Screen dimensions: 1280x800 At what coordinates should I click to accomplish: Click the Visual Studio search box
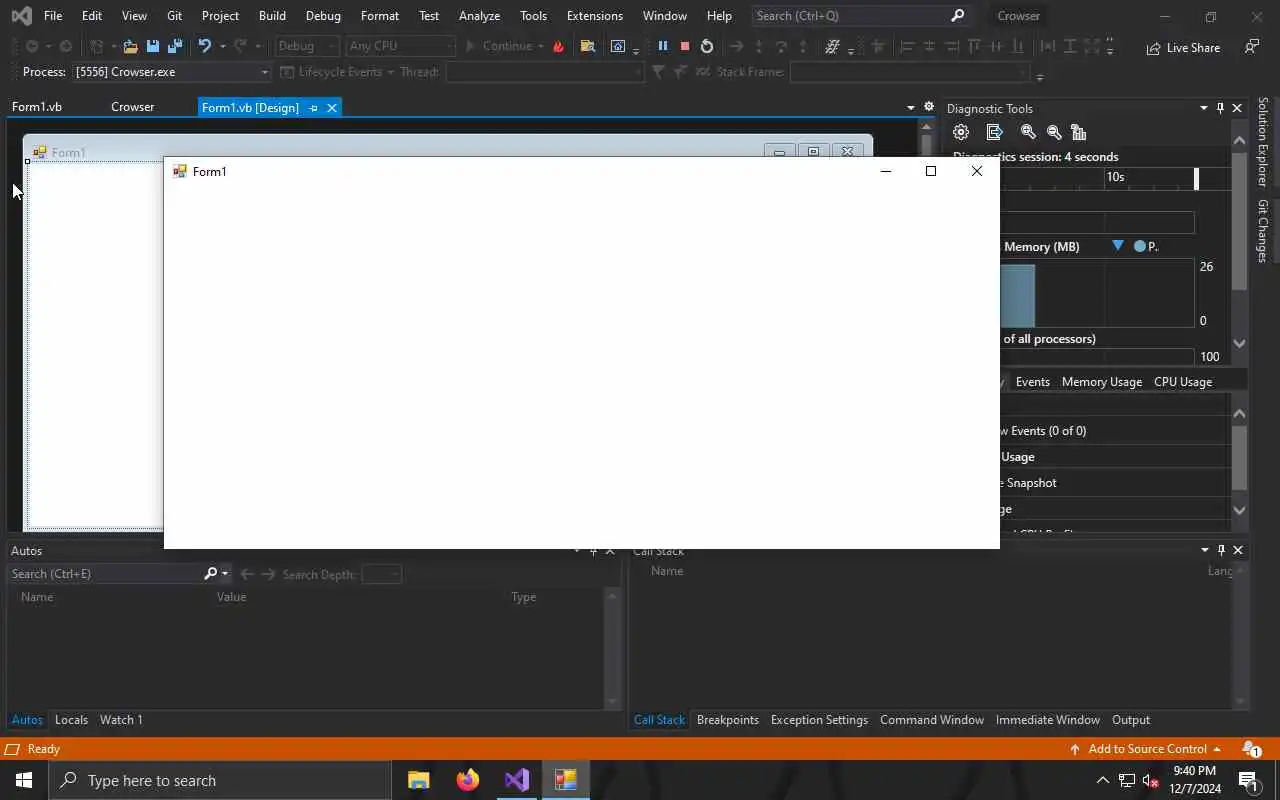pos(860,16)
